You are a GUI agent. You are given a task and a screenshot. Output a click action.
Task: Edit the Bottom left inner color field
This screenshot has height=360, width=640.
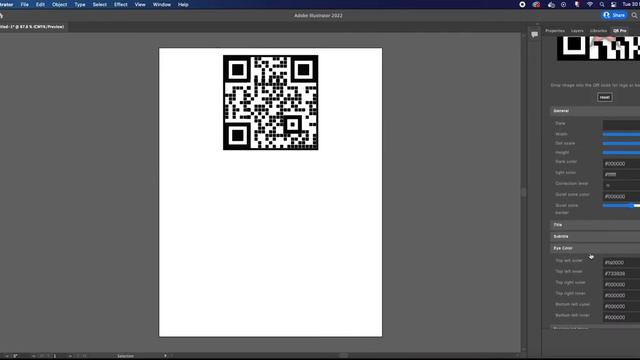621,317
